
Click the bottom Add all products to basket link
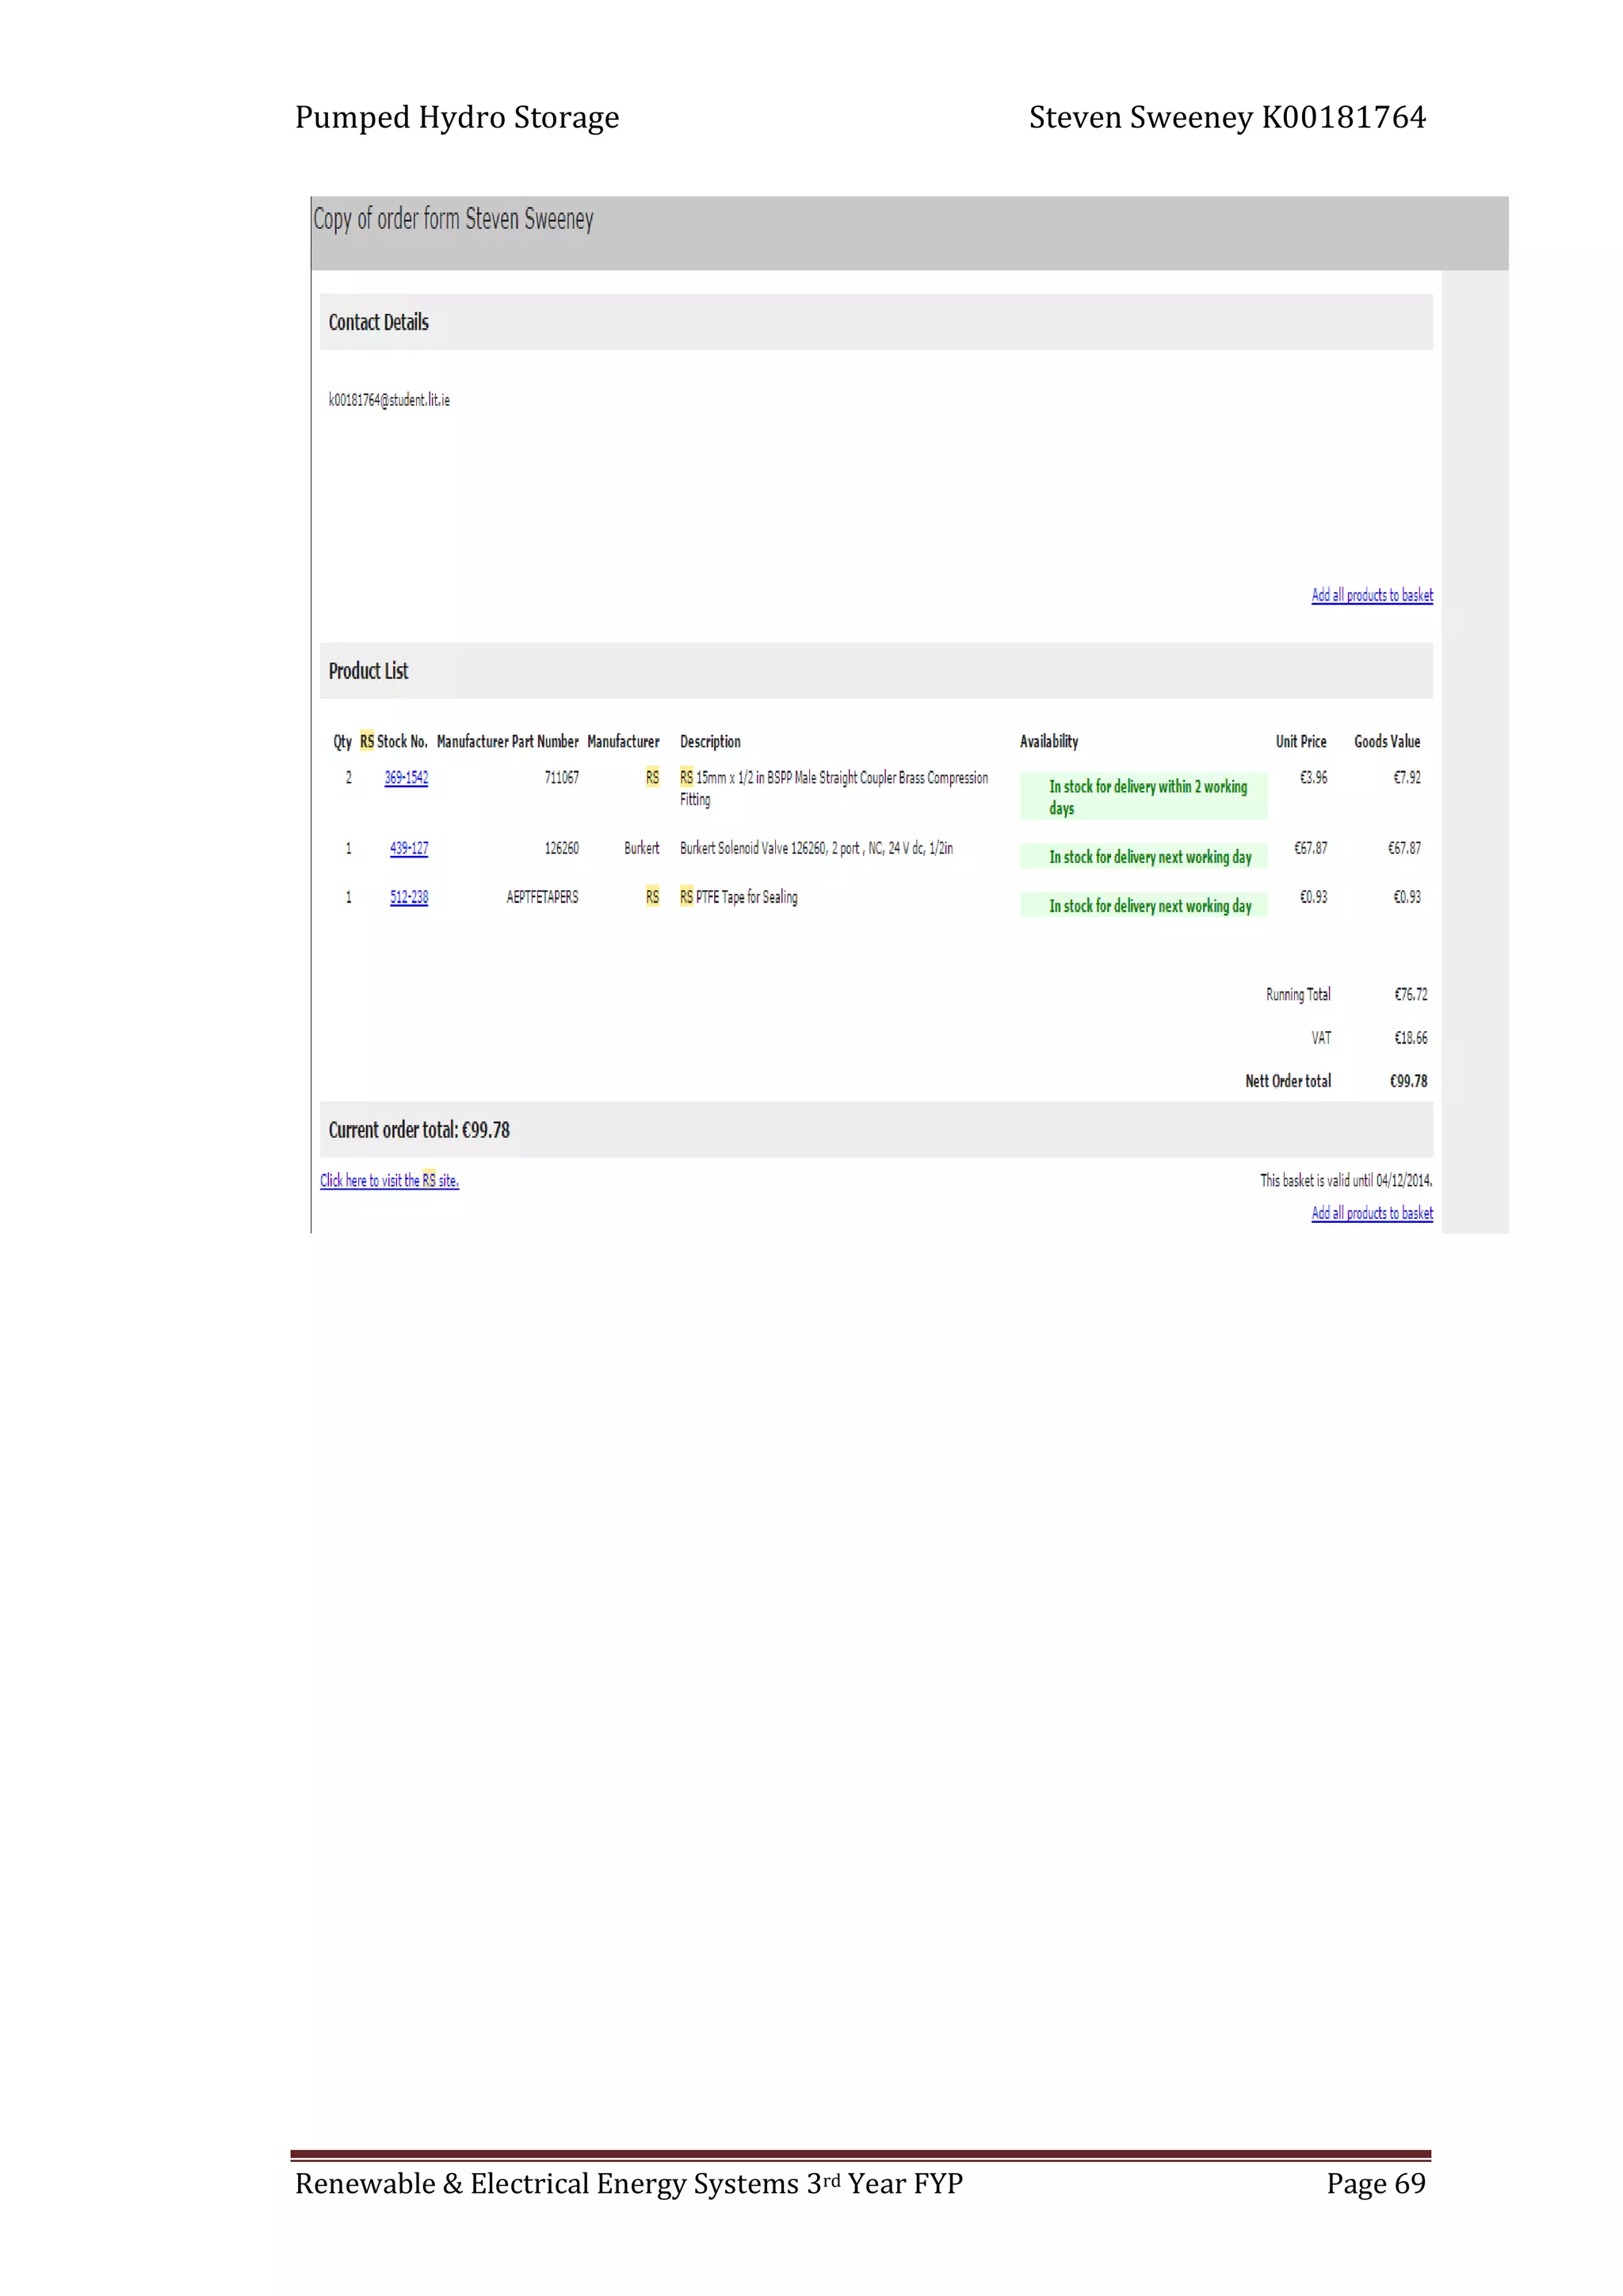pos(1371,1213)
